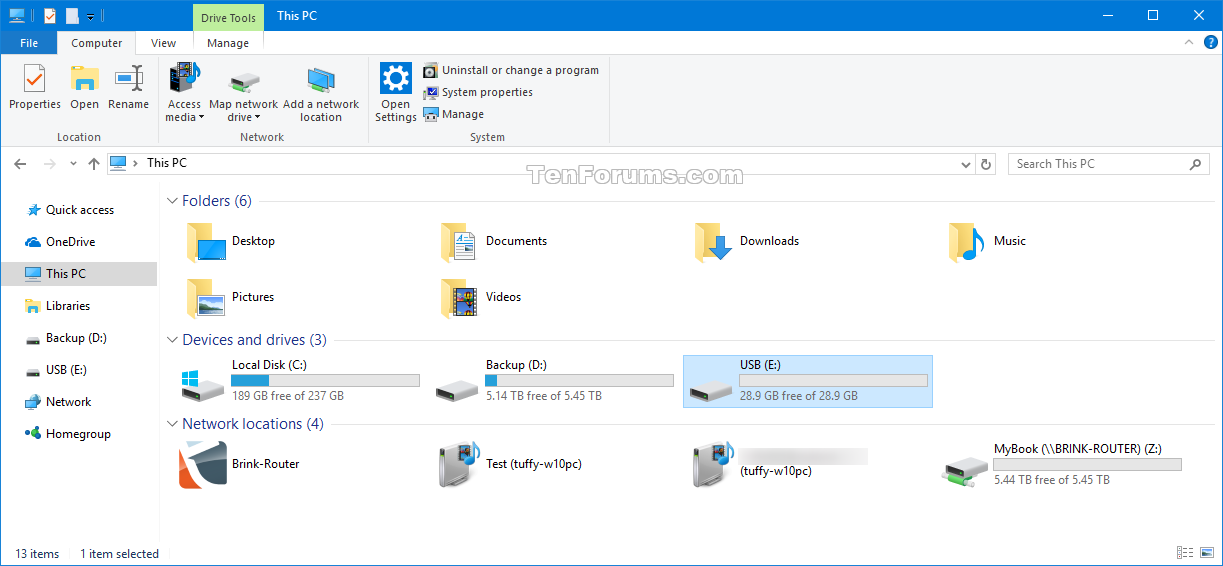Select Quick access in navigation pane
This screenshot has height=566, width=1223.
(x=80, y=210)
